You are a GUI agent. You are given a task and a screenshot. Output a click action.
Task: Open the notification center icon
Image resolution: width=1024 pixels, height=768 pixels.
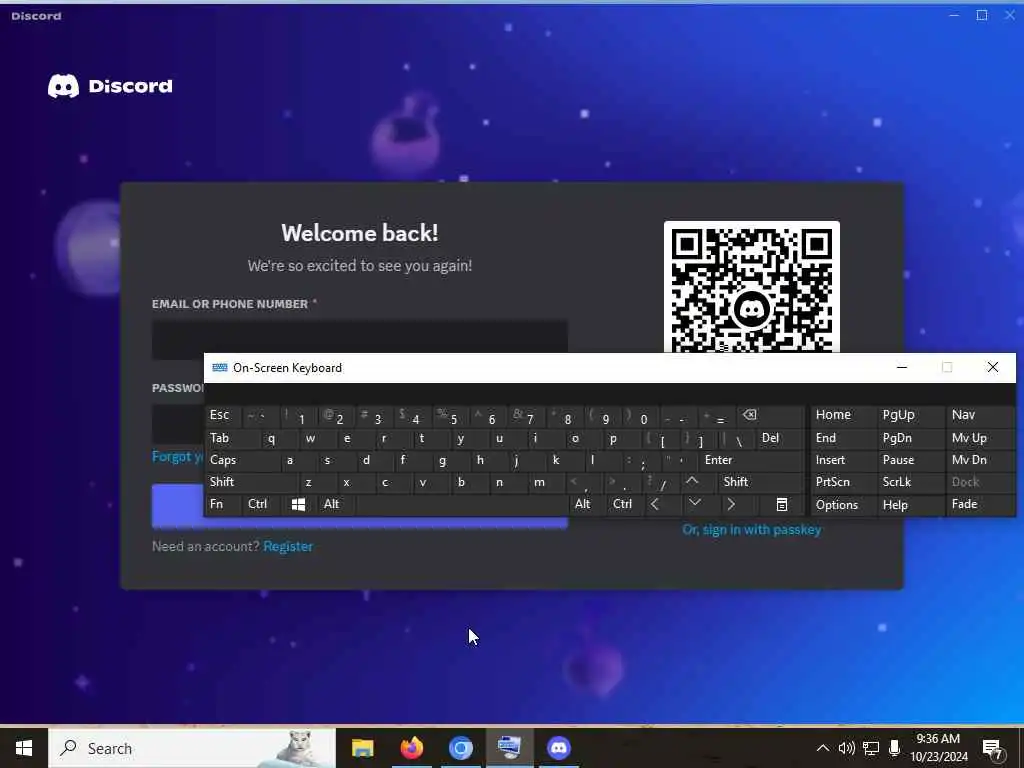993,749
